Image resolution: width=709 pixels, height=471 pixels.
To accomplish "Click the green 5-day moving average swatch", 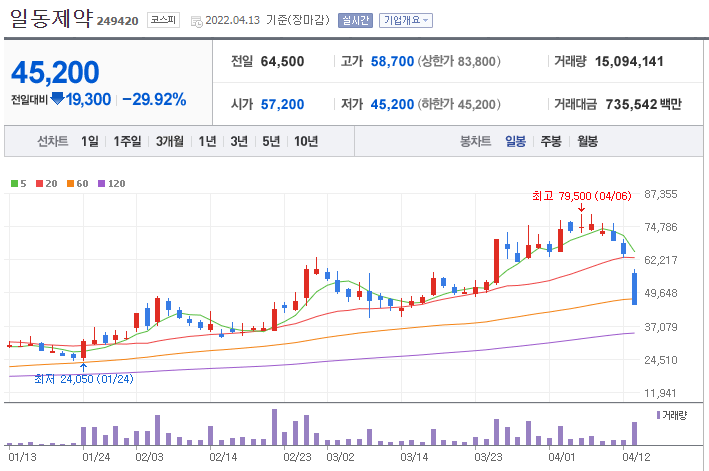I will click(14, 184).
